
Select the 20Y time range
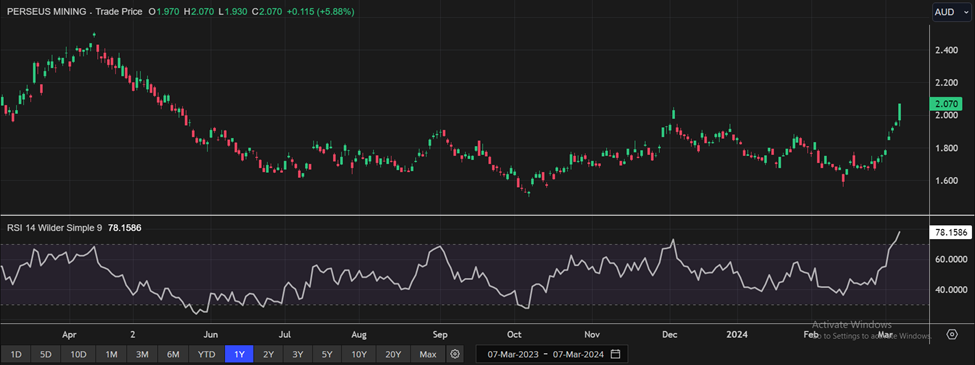tap(394, 354)
